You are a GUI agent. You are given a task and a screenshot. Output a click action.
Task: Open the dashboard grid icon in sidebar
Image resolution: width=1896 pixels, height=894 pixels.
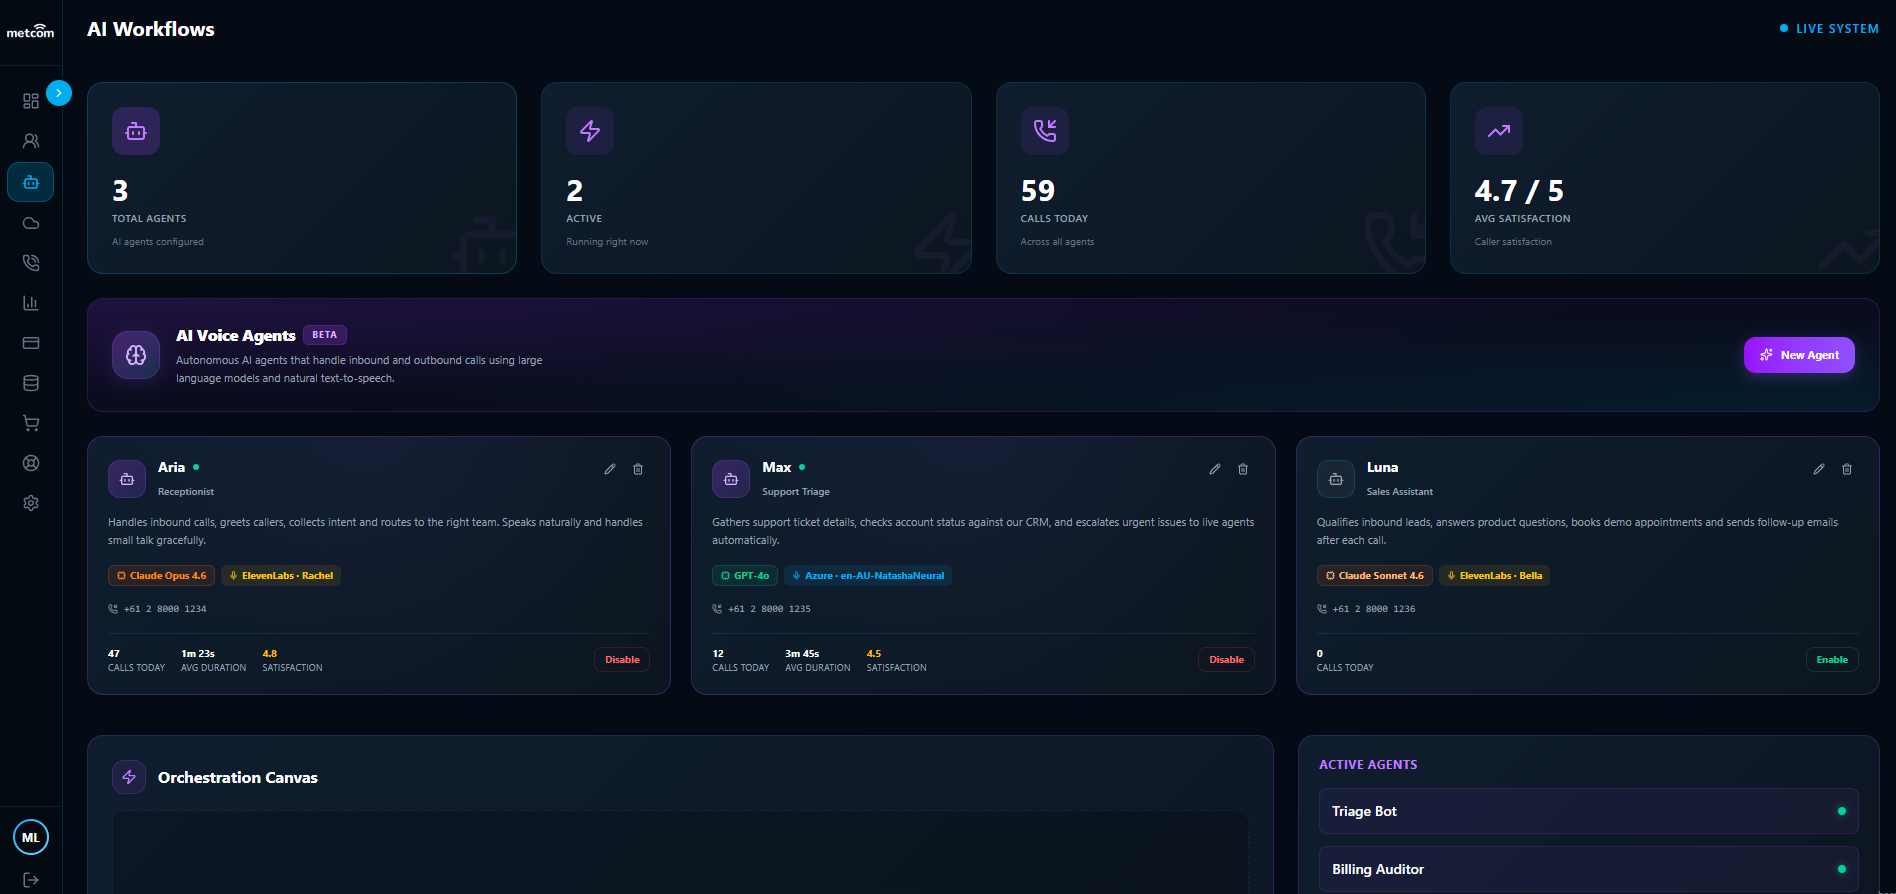click(31, 101)
